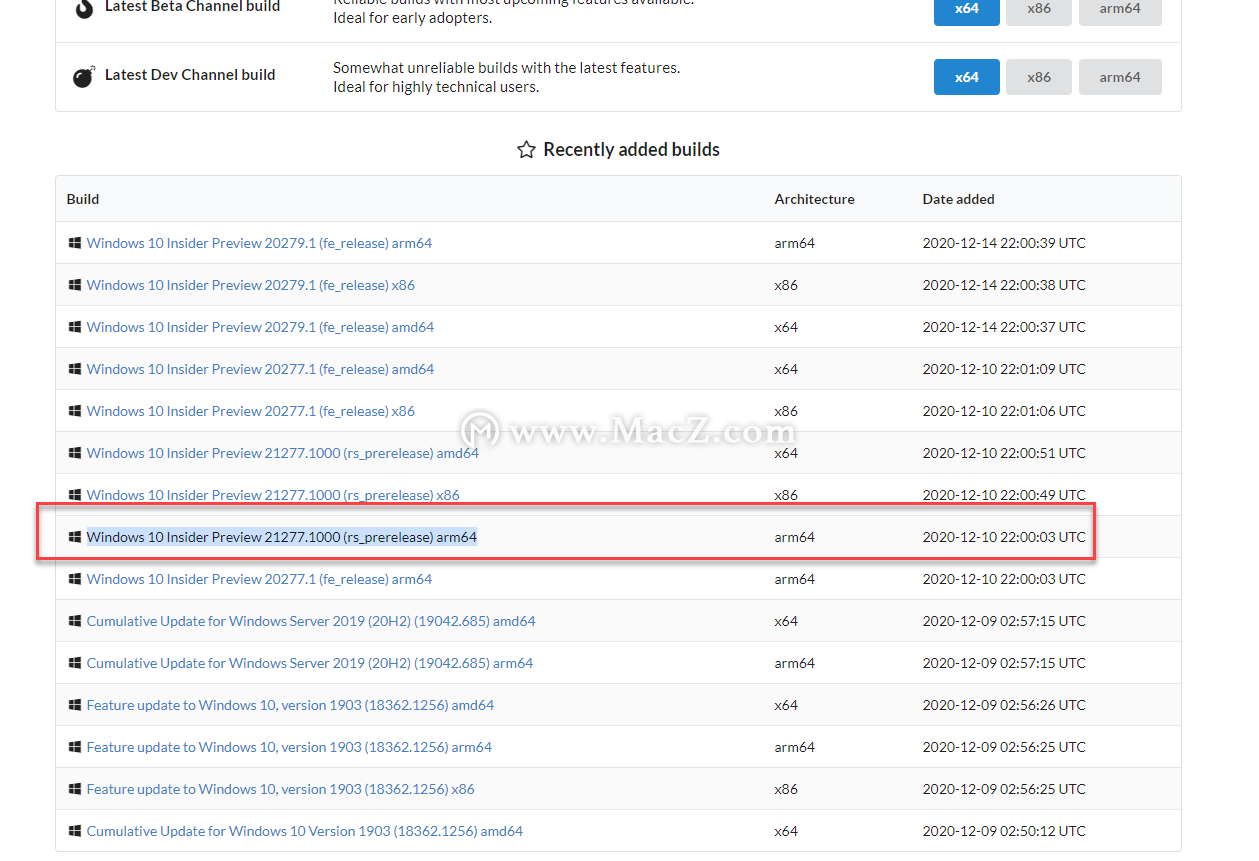
Task: Open Insider Preview 20279.1 (fe_release) arm64 link
Action: pyautogui.click(x=259, y=243)
